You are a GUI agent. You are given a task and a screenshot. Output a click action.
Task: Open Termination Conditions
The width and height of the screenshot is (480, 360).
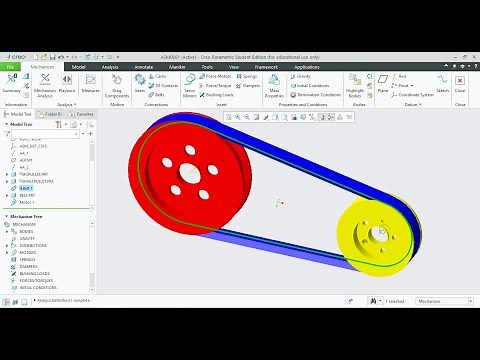(x=316, y=95)
